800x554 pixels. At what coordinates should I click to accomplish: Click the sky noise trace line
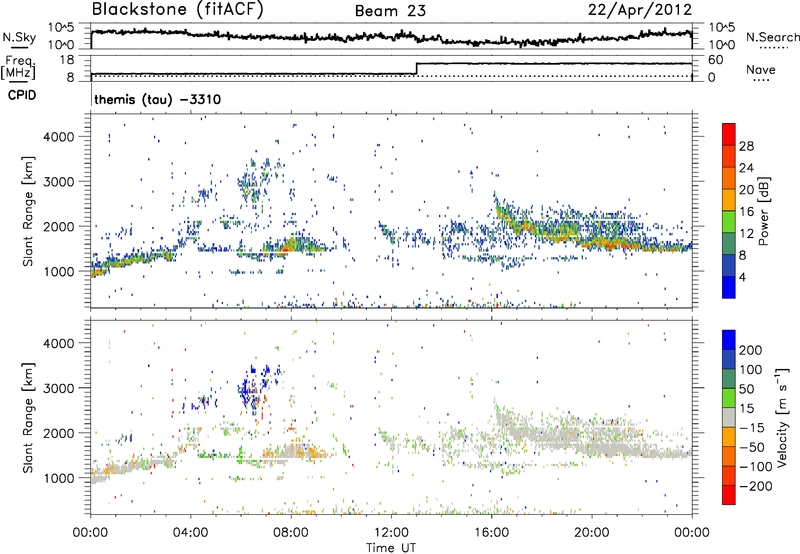[391, 37]
